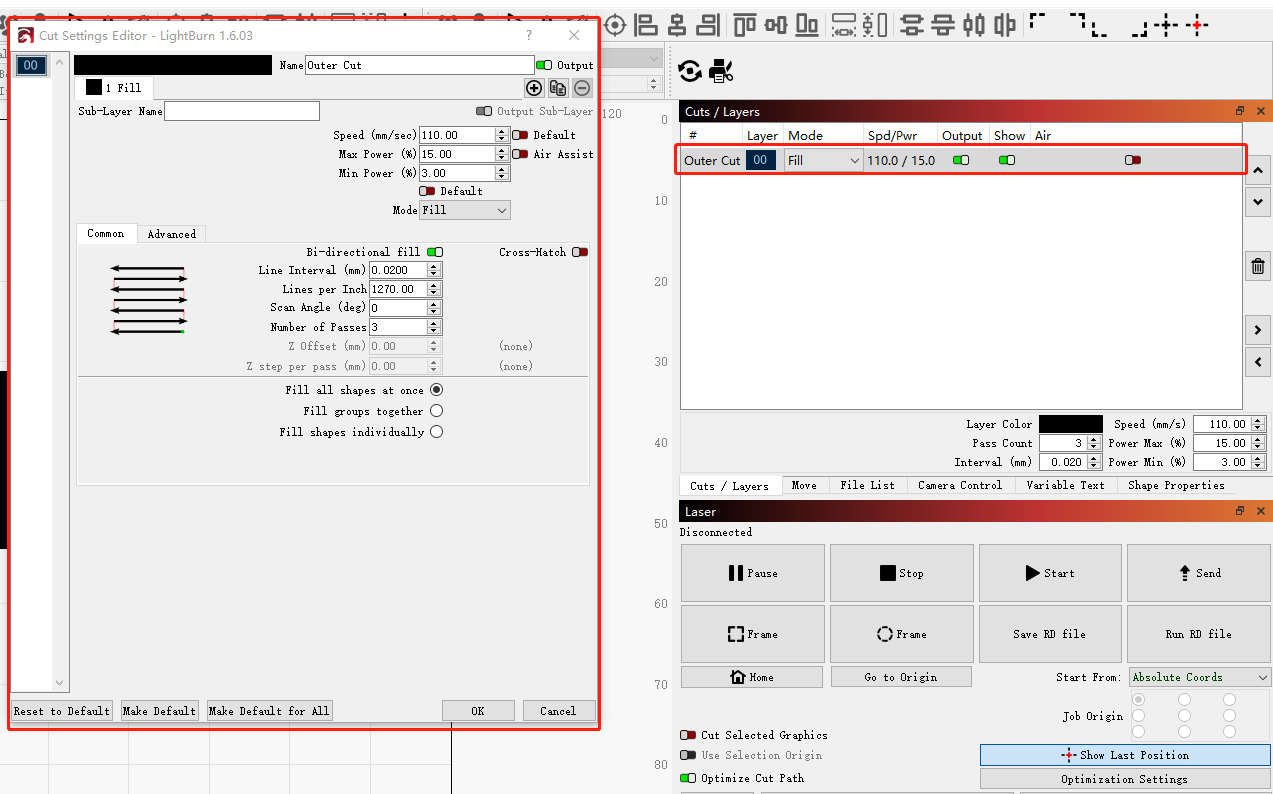The width and height of the screenshot is (1273, 794).
Task: Enable the Cut Selected Graphics switch
Action: click(x=688, y=735)
